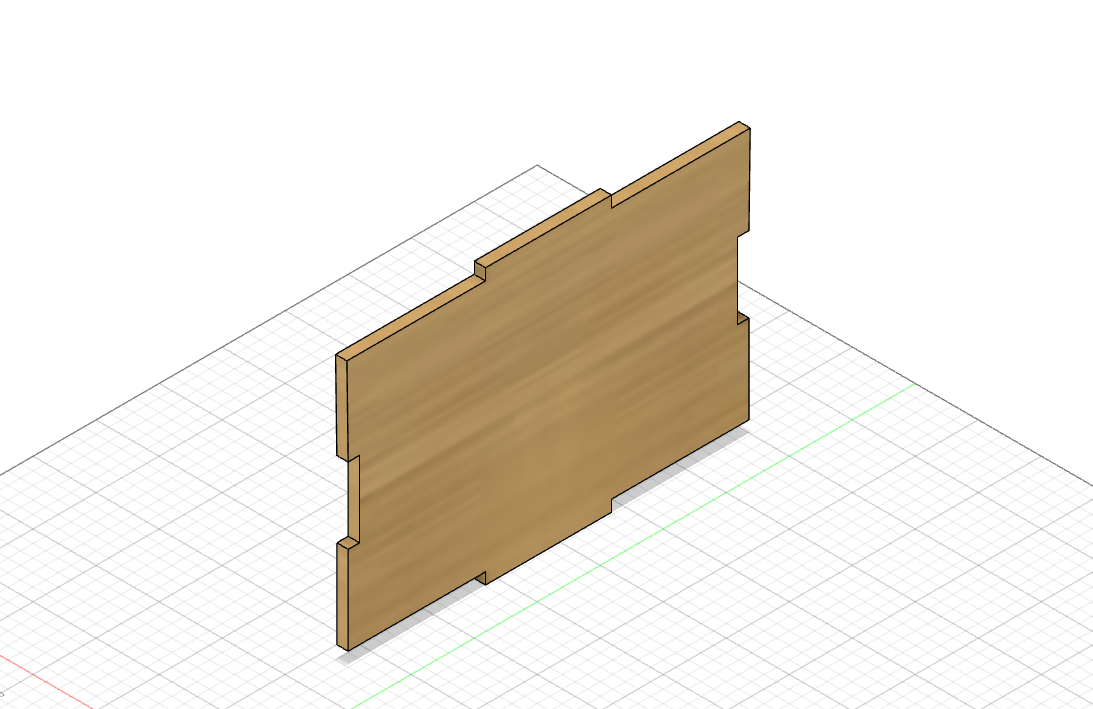Select the green axis line on the grid

tap(632, 545)
